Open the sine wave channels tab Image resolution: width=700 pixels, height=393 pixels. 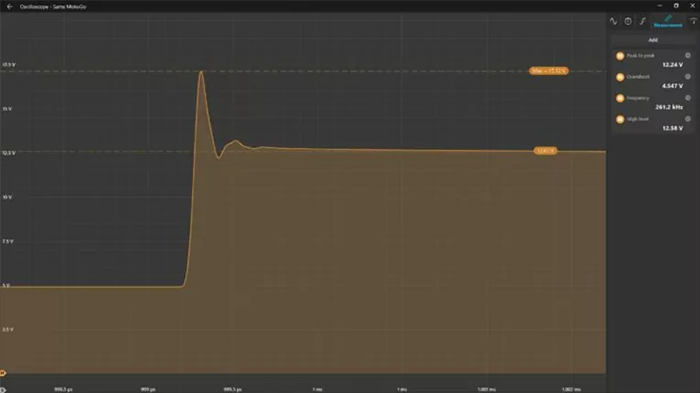[613, 21]
